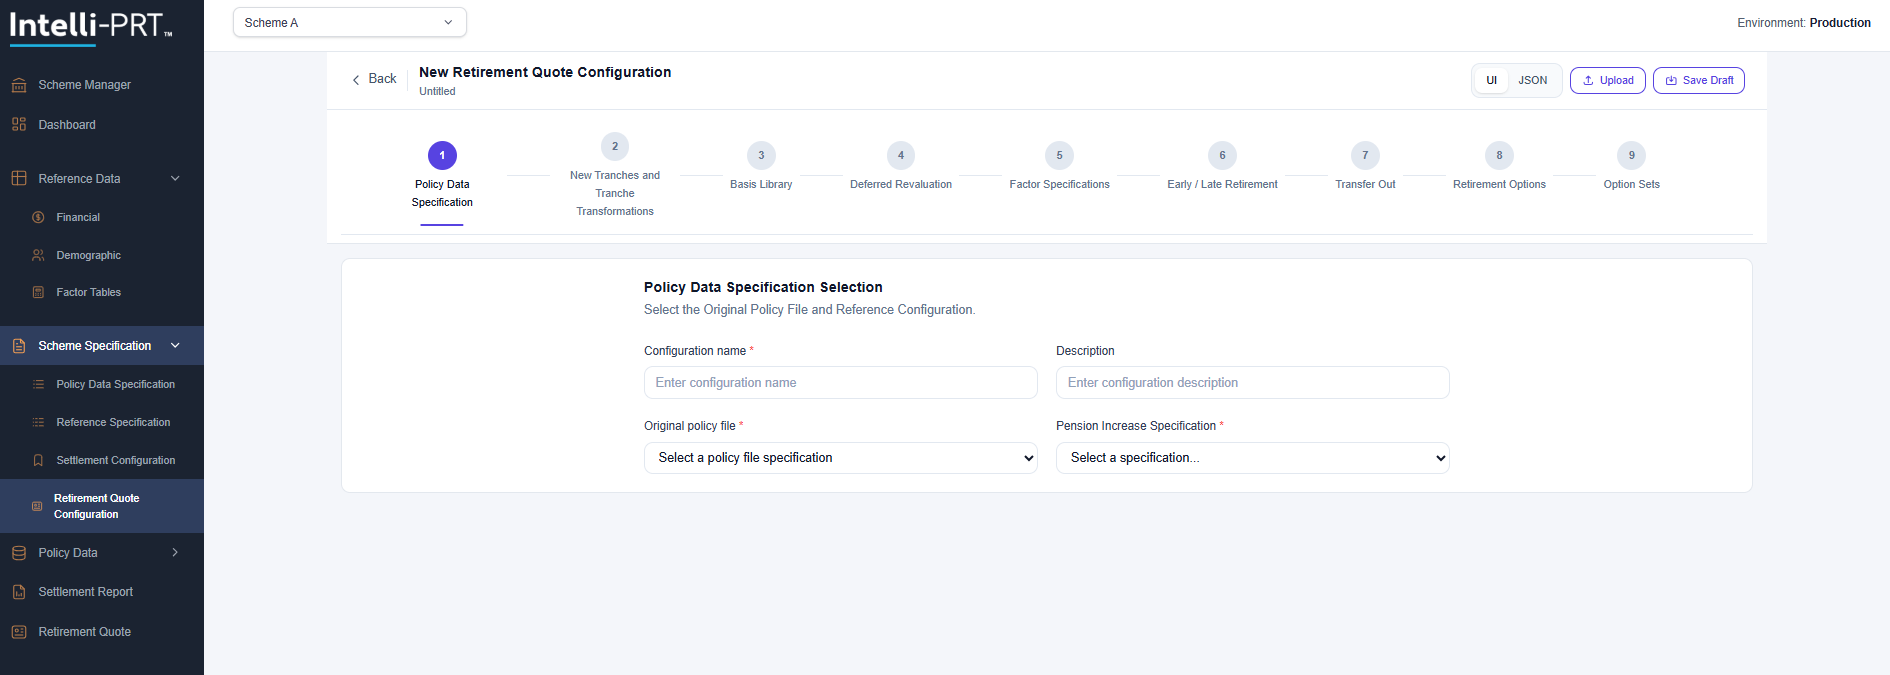Focus the Configuration name input field
Screen dimensions: 1890x675
tap(840, 383)
